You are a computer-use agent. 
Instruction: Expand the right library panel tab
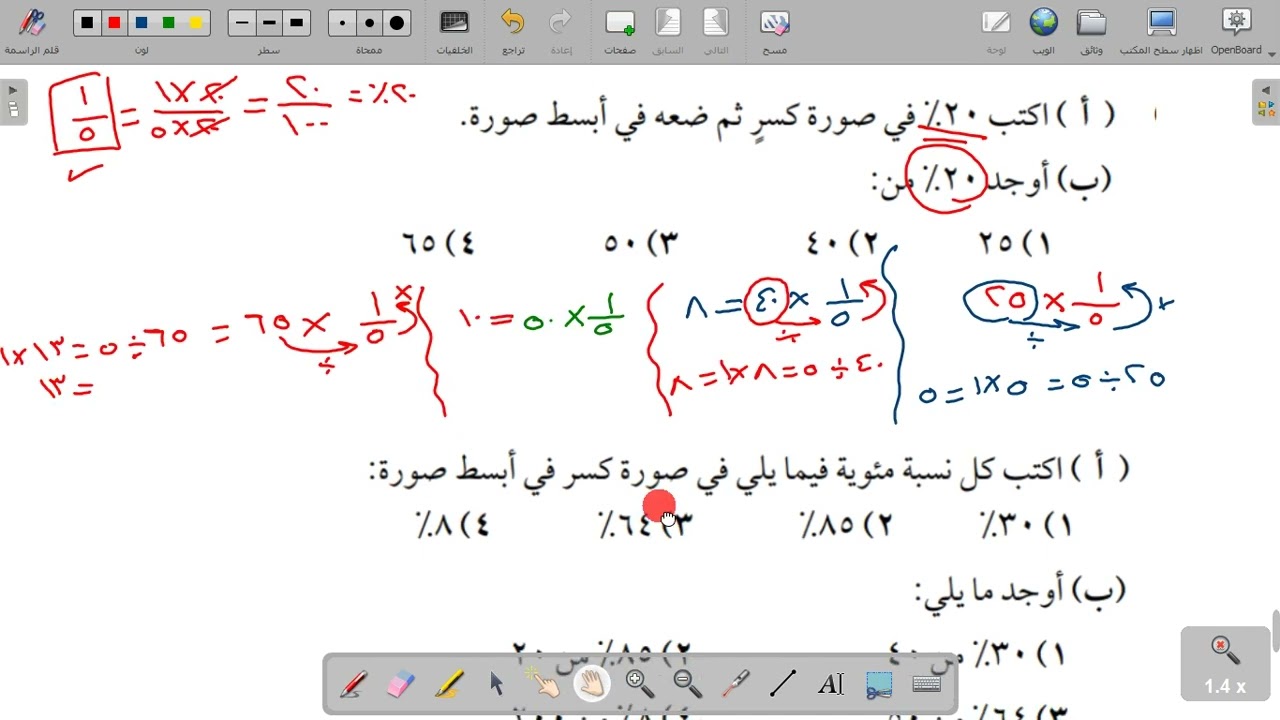1265,101
